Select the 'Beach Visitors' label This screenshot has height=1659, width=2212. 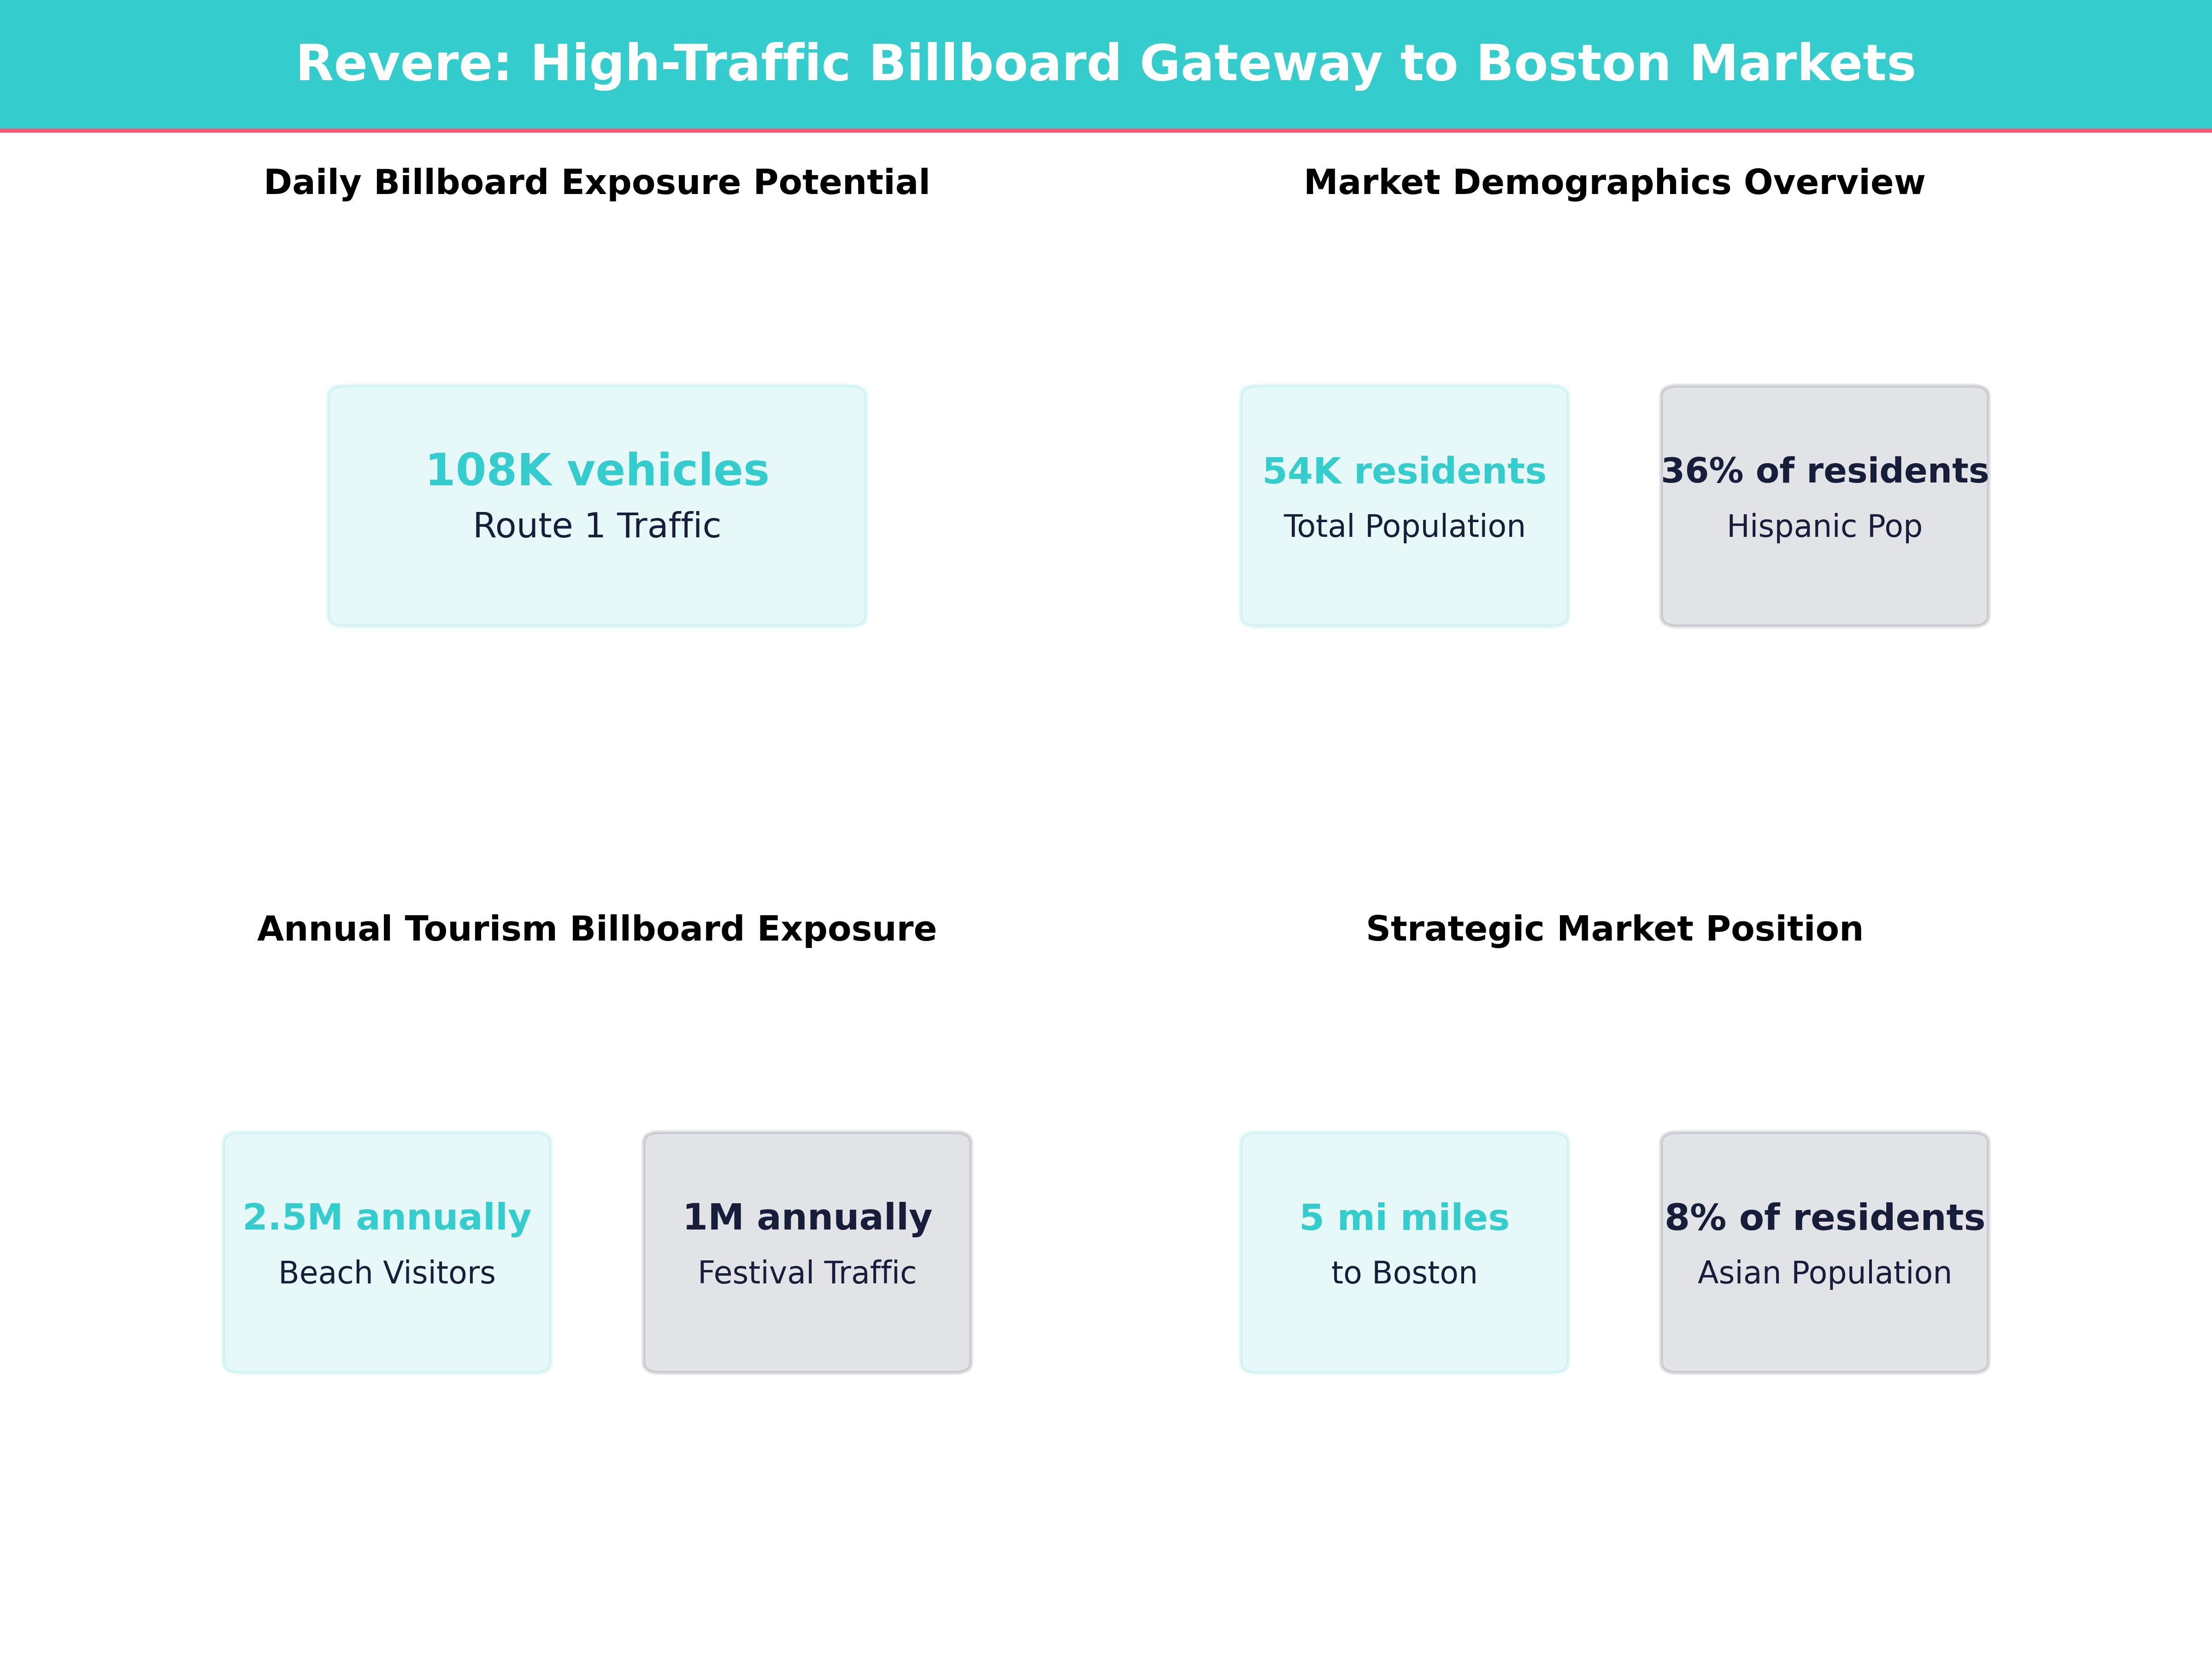point(387,1273)
